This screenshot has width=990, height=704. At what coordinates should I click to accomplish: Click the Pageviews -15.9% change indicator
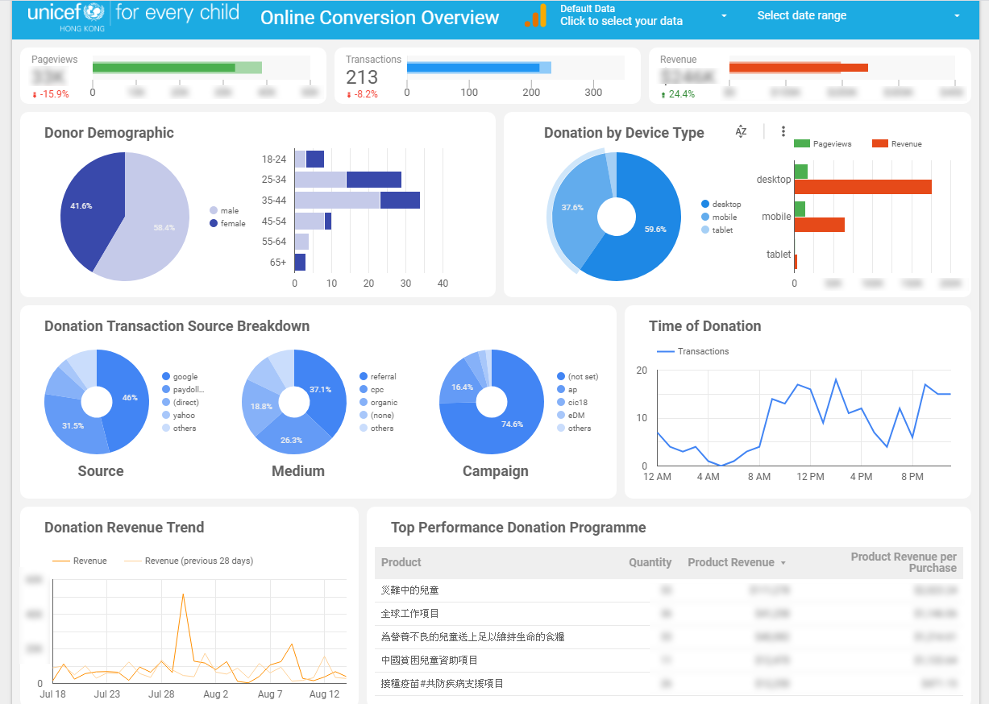(x=51, y=94)
